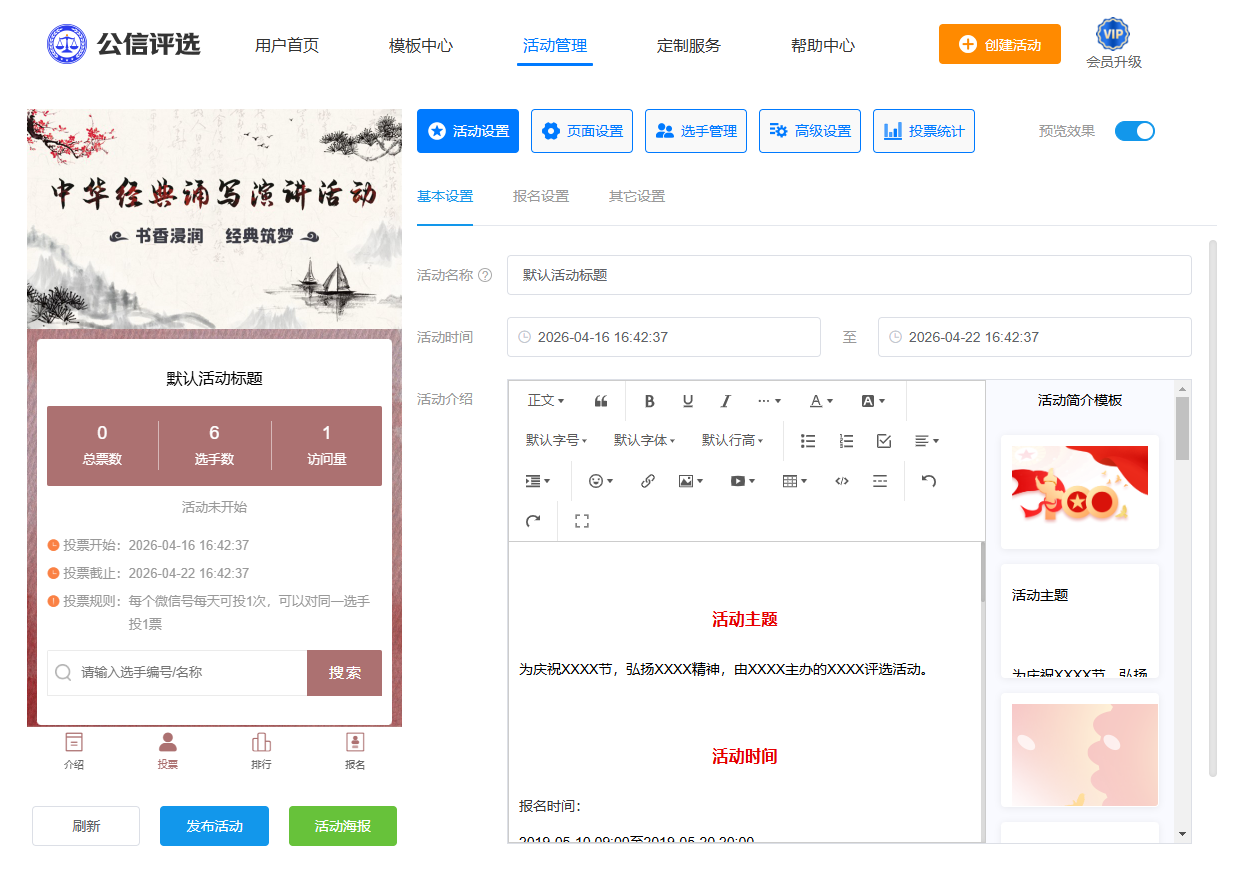The width and height of the screenshot is (1239, 874).
Task: Click the 搜索 button in preview
Action: (344, 673)
